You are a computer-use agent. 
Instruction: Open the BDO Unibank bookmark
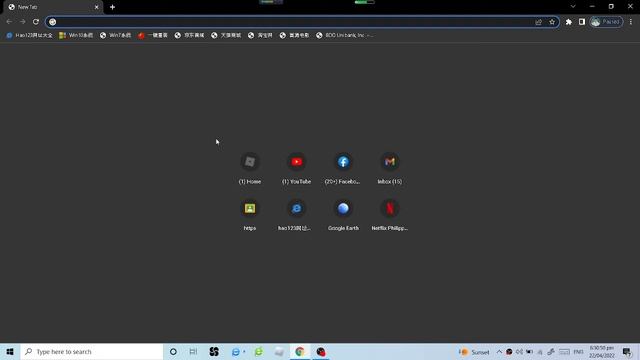pos(344,36)
